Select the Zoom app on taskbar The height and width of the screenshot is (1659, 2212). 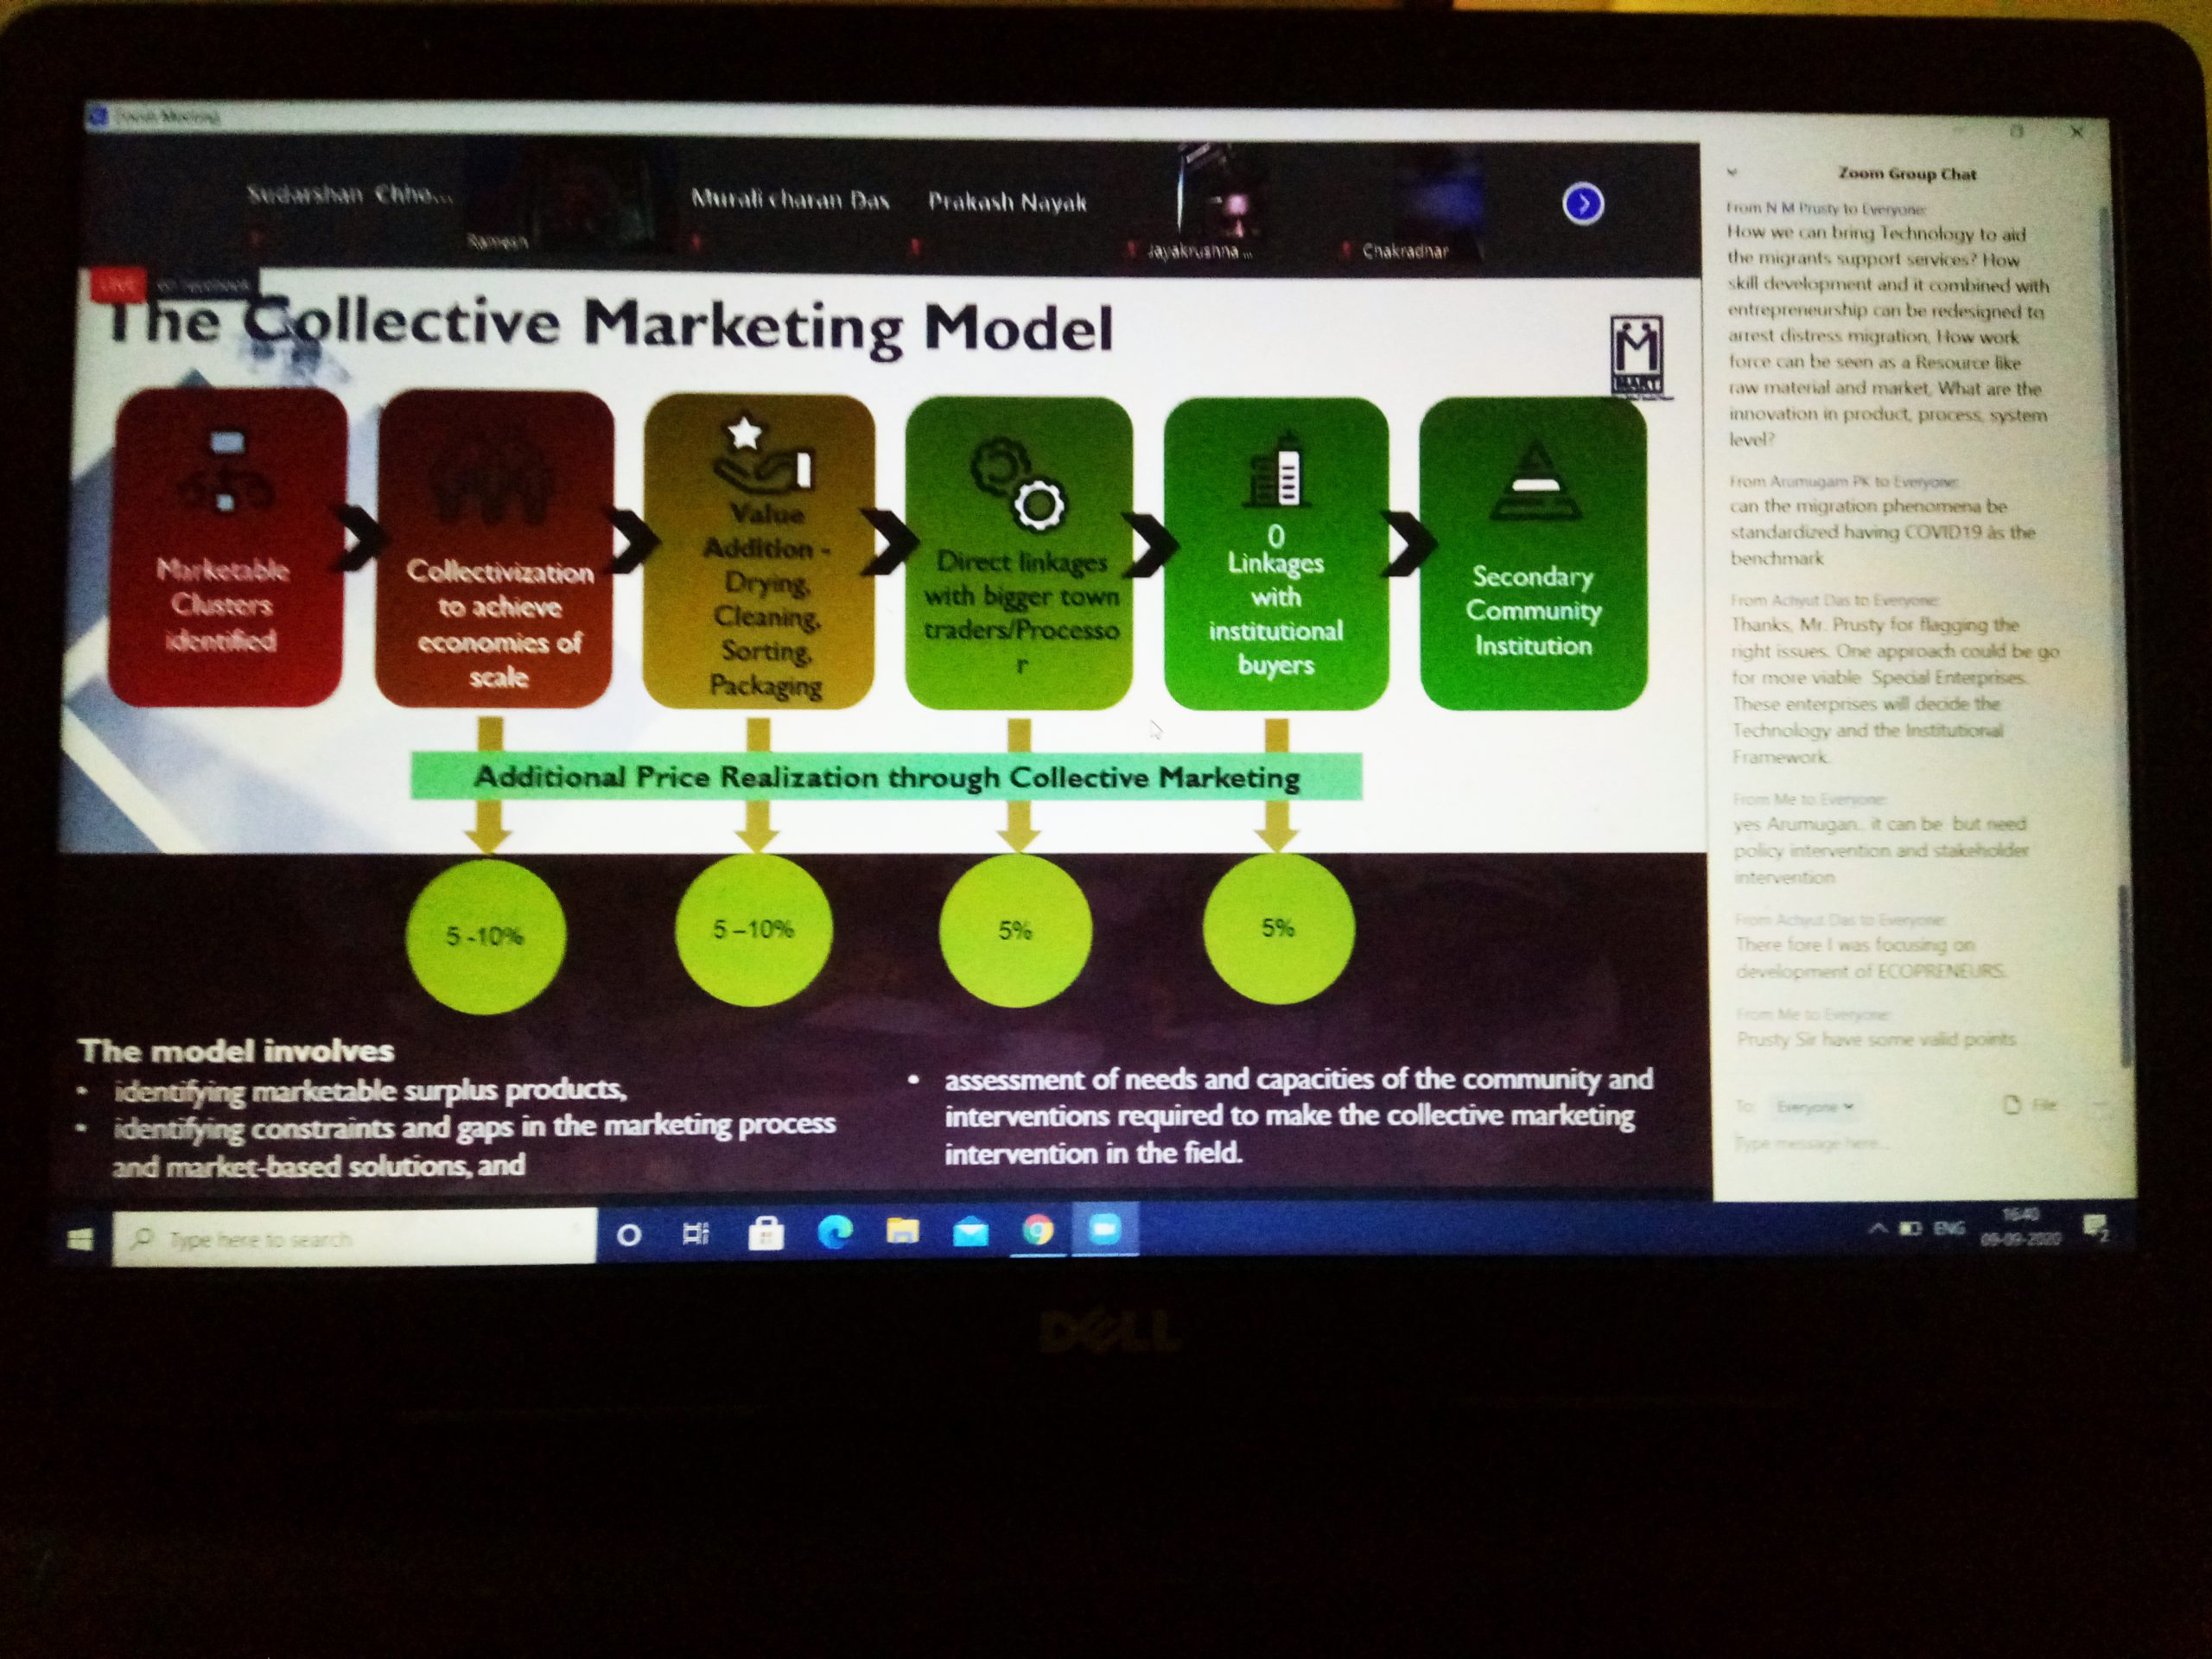pos(1105,1229)
